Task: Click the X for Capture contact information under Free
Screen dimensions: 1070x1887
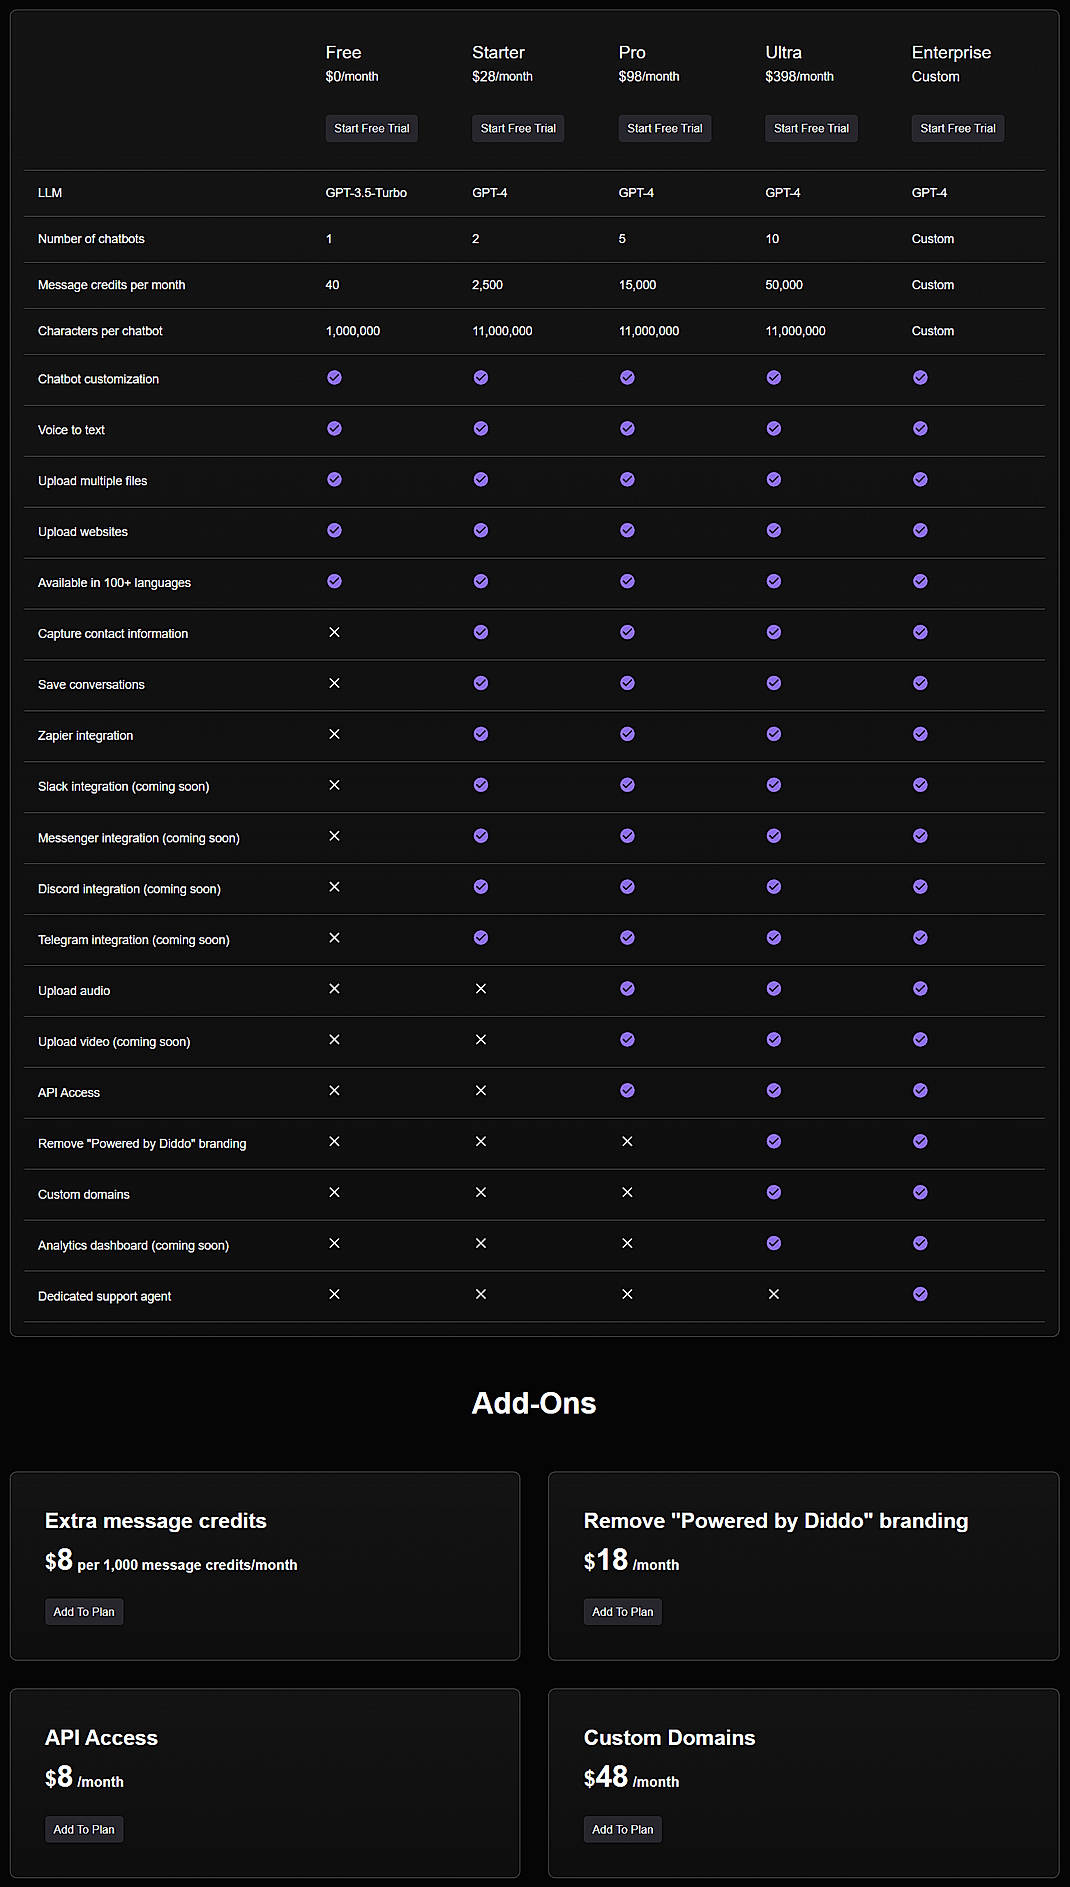Action: pos(334,632)
